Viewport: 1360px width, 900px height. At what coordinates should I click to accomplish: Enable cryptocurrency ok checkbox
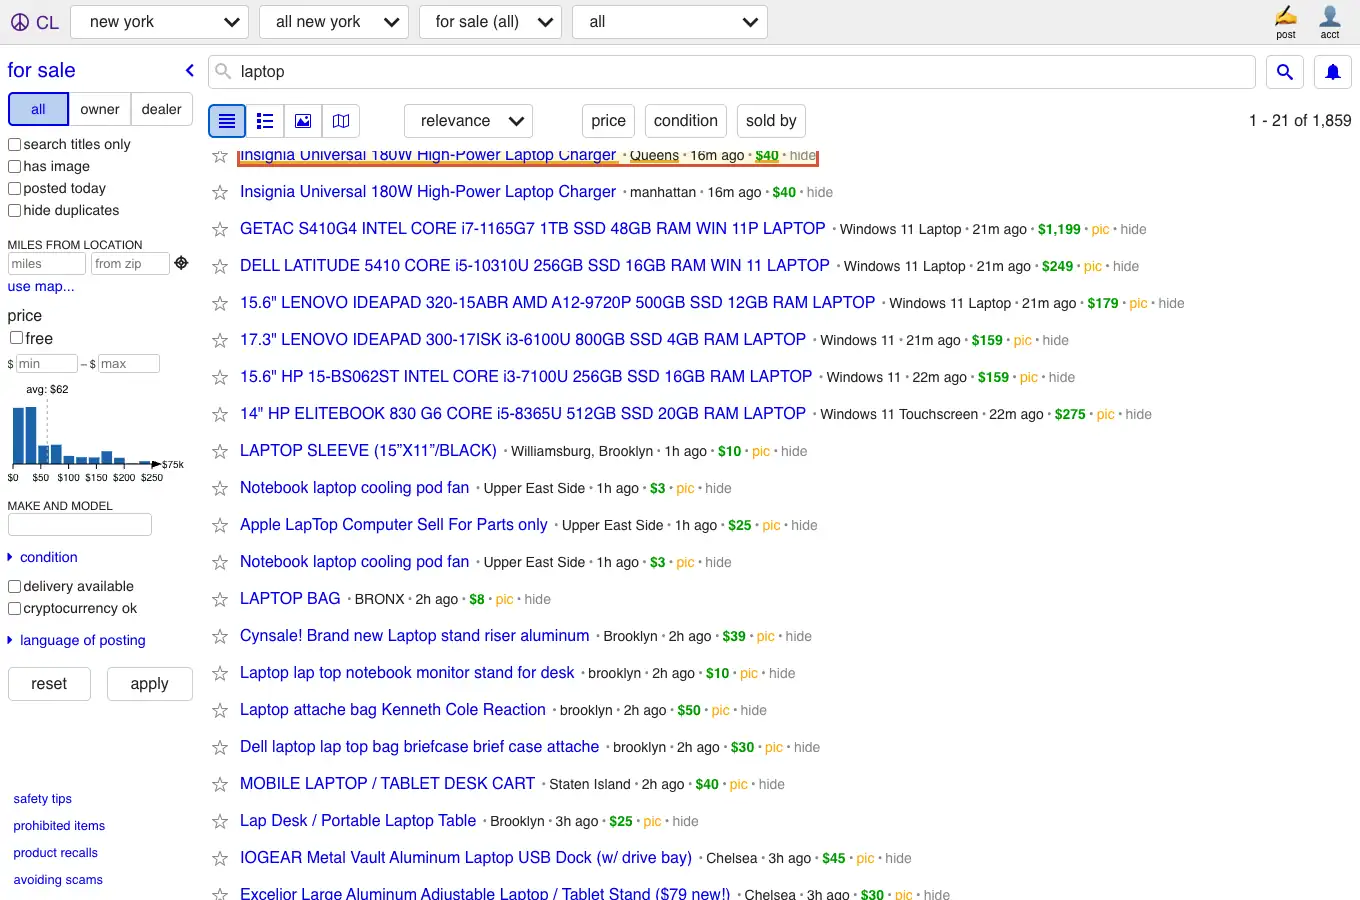[x=15, y=609]
